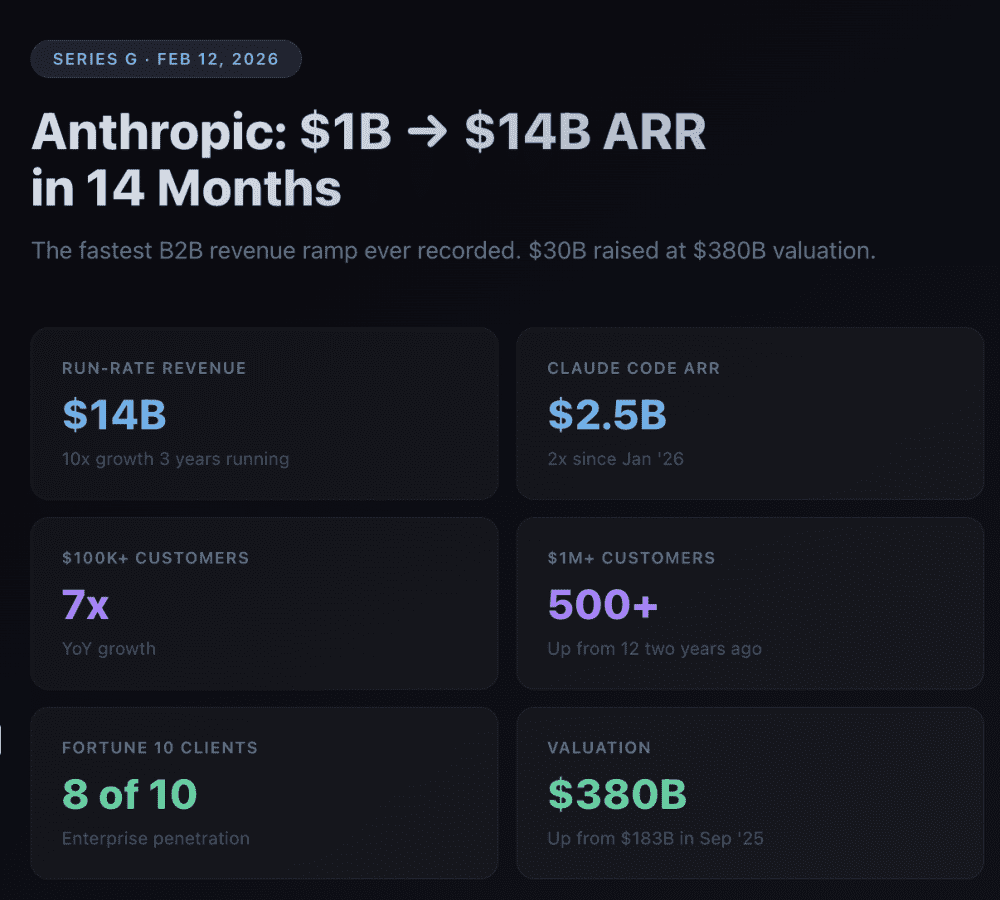Click the green $380B valuation figure
Screen dimensions: 1000x900
click(x=617, y=794)
